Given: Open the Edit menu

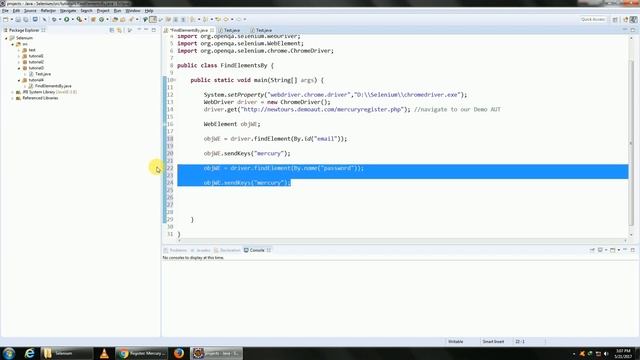Looking at the screenshot, I should coord(16,11).
